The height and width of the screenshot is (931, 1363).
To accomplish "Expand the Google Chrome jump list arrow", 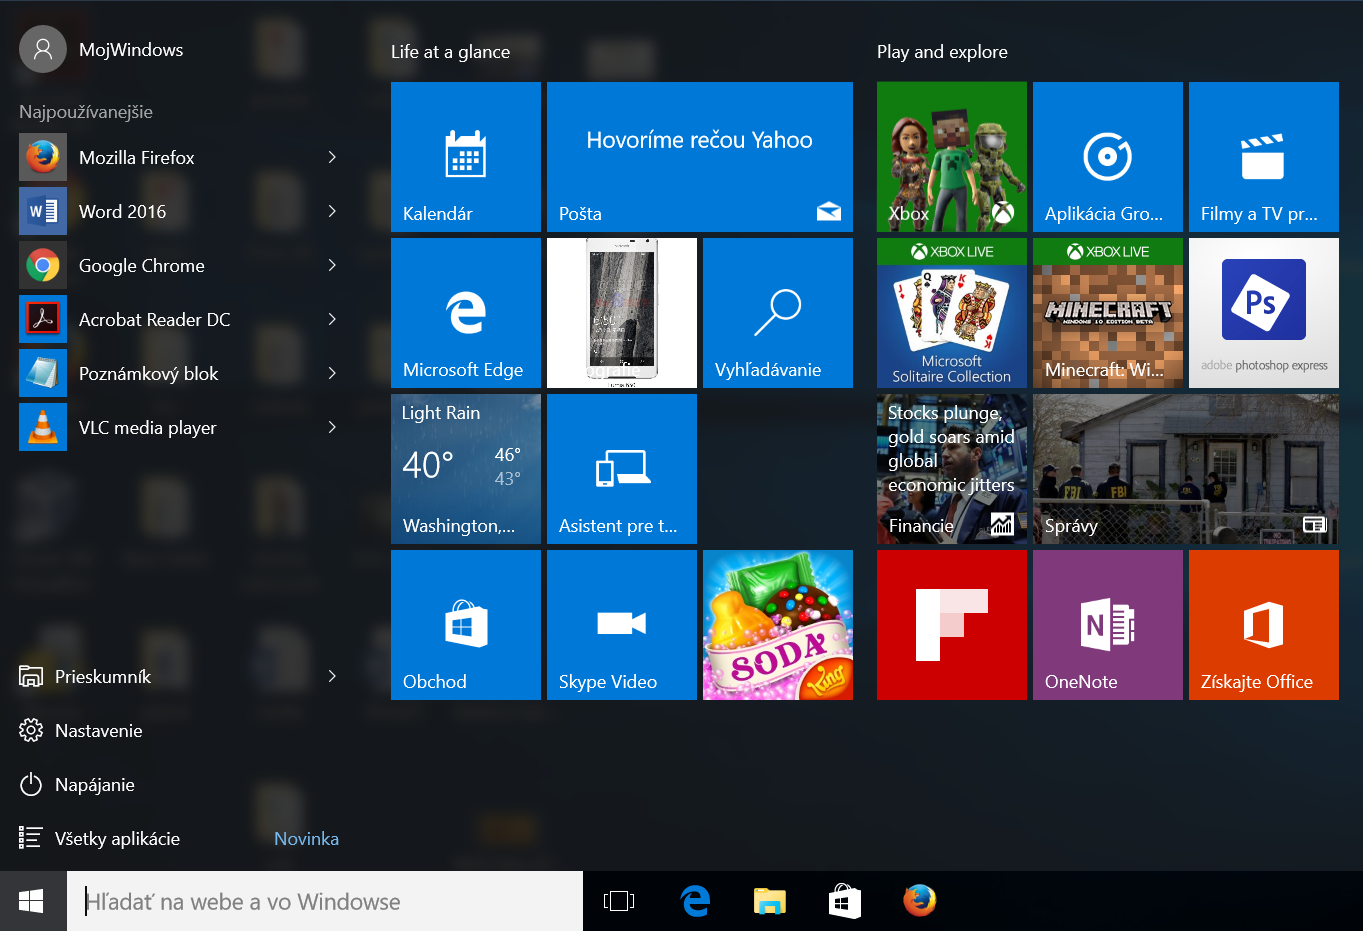I will click(x=332, y=265).
